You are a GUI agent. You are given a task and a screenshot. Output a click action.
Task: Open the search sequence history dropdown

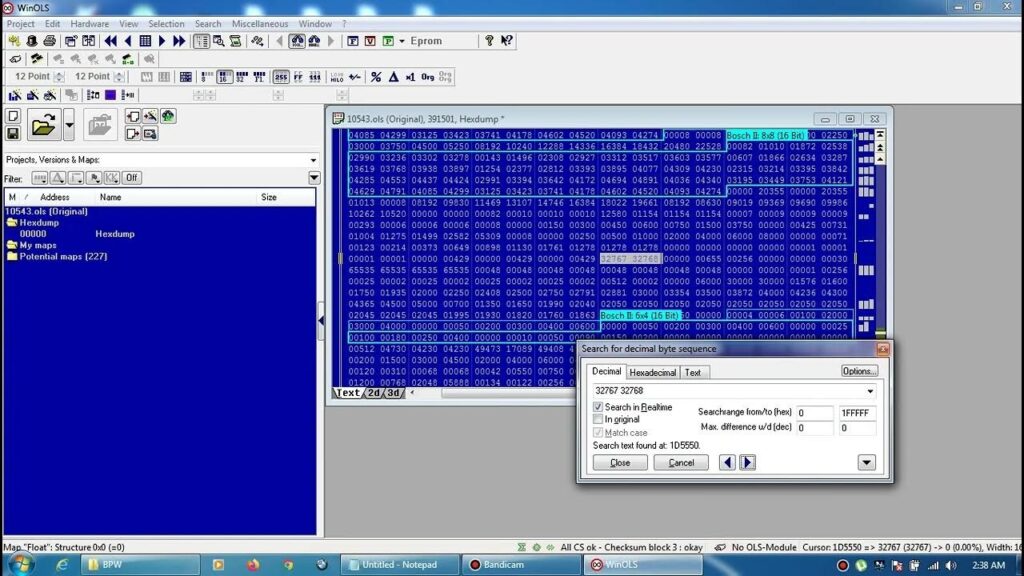click(x=870, y=391)
